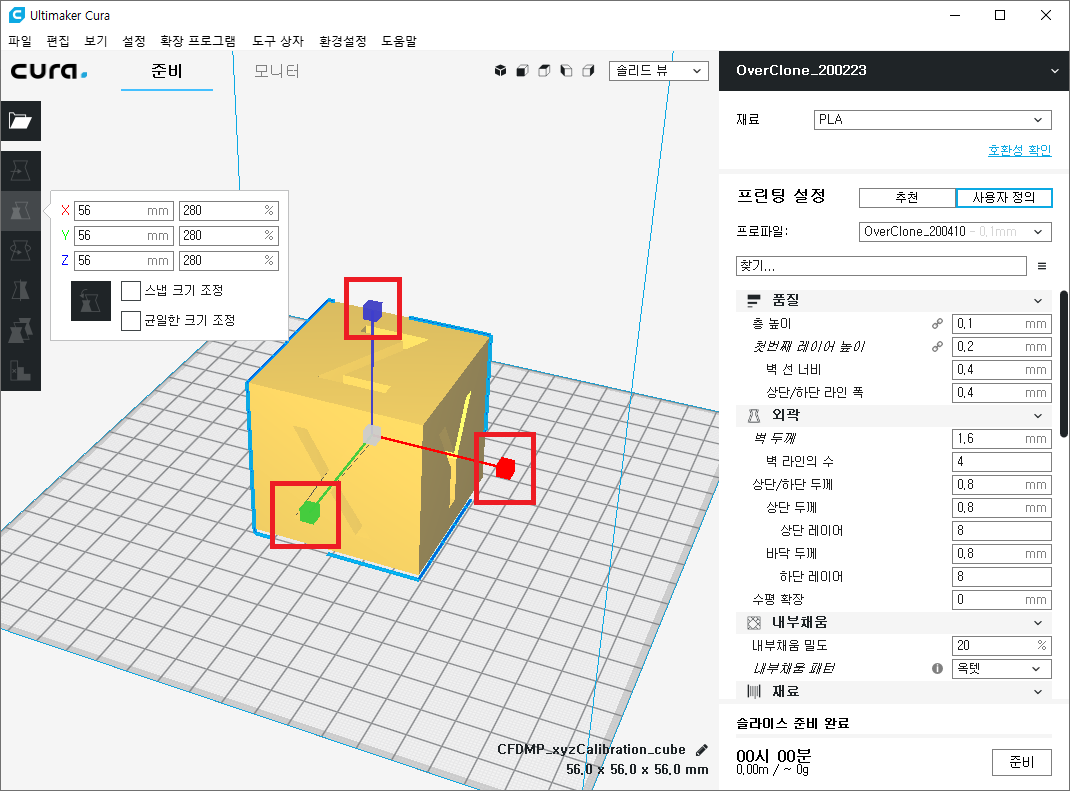Click the 외곽 category icon
Image resolution: width=1070 pixels, height=791 pixels.
753,415
